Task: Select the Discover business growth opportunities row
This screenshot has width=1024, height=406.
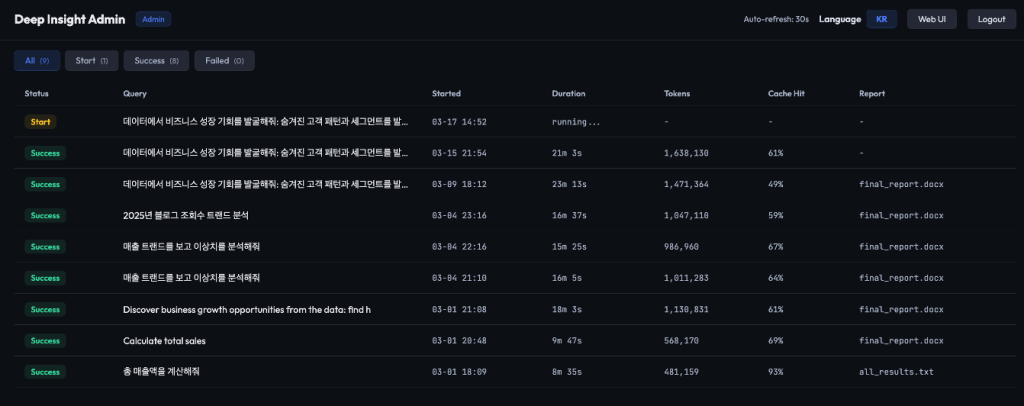Action: pos(246,310)
